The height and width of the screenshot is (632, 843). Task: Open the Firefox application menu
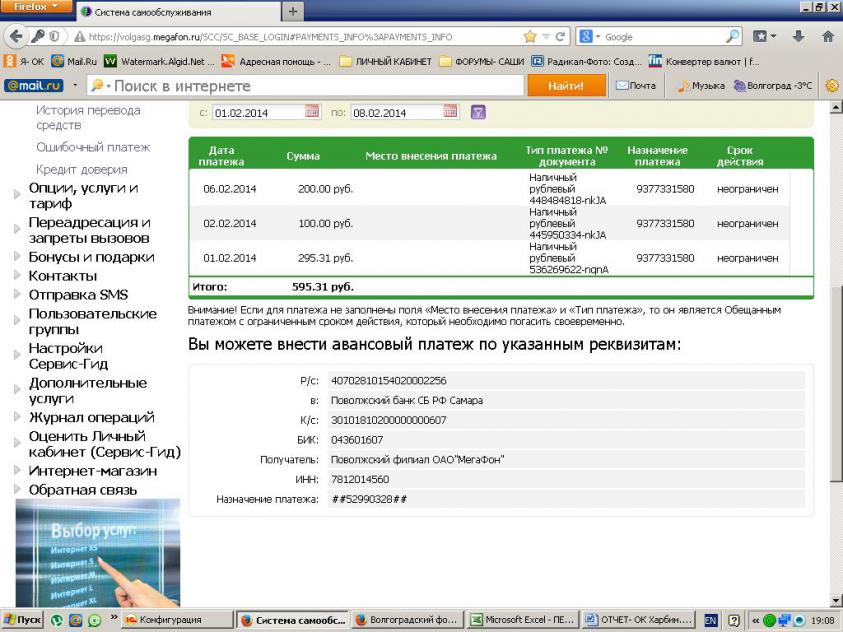36,8
